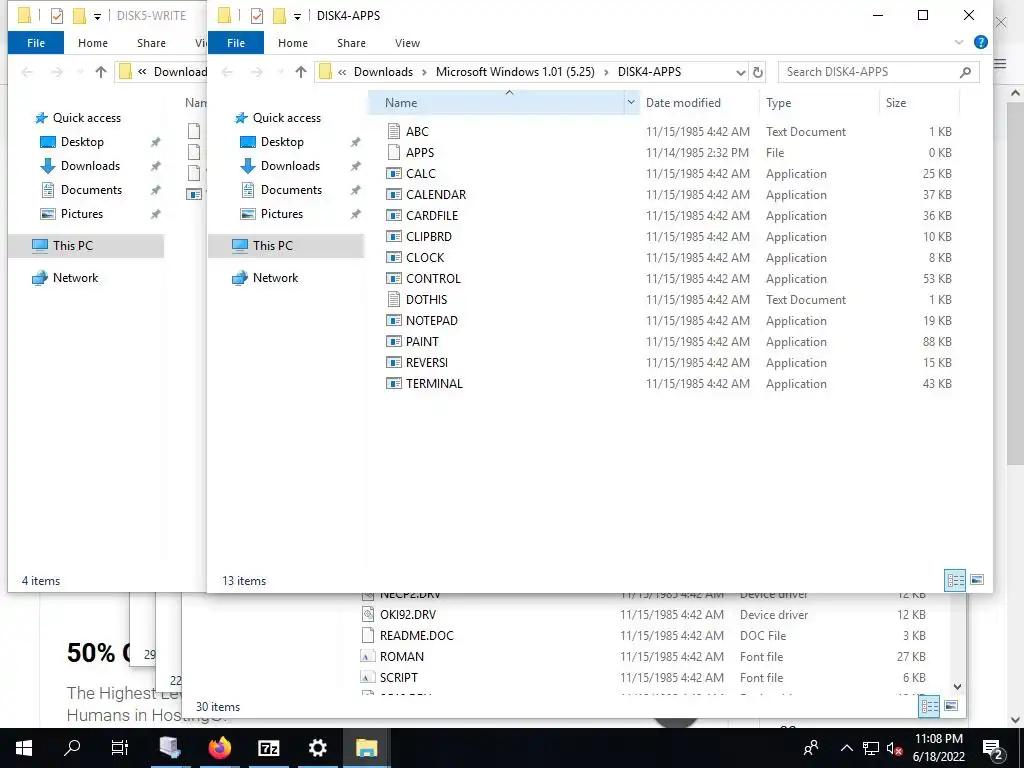This screenshot has height=768, width=1024.
Task: Sort by the Type column header
Action: coord(778,103)
